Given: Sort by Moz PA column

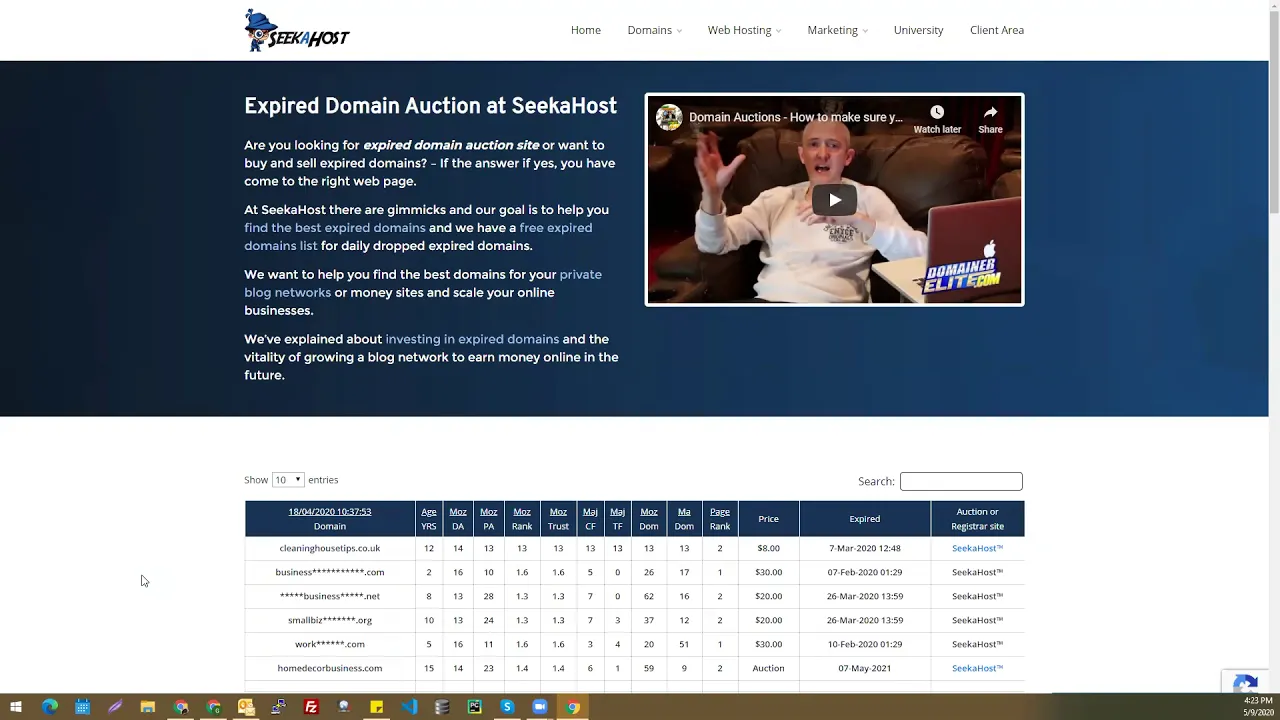Looking at the screenshot, I should click(488, 518).
